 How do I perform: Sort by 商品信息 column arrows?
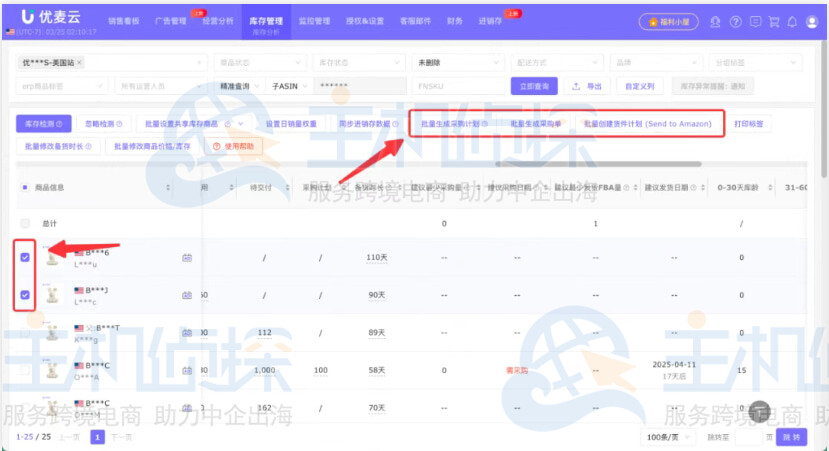click(x=168, y=188)
